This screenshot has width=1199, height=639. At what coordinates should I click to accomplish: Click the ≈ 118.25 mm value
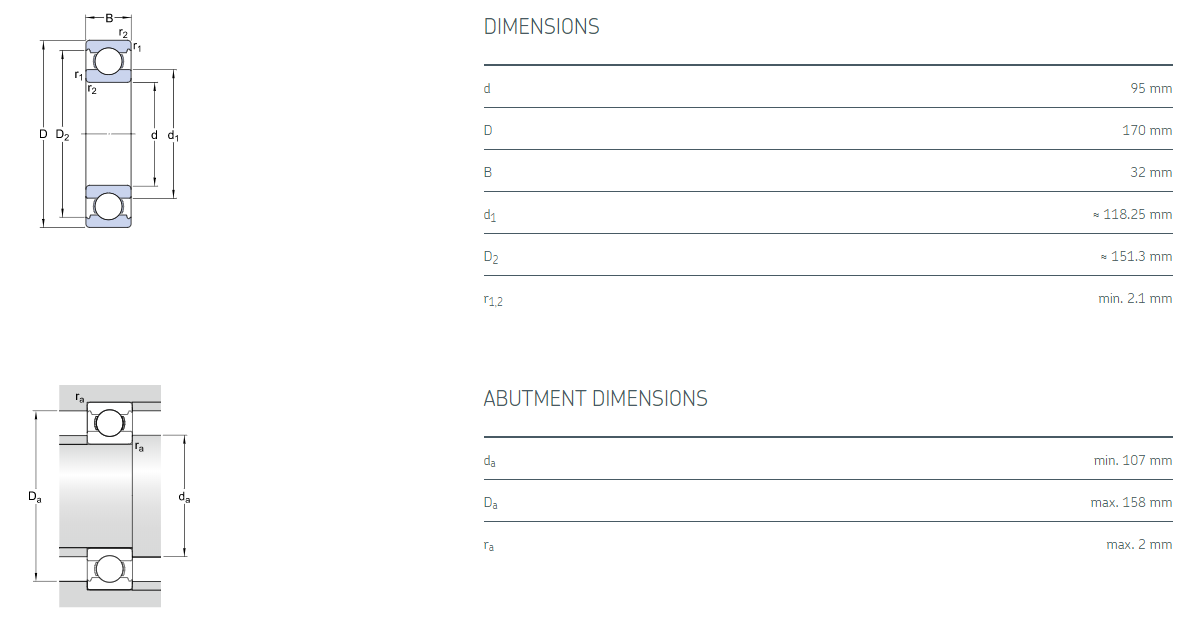click(1132, 214)
